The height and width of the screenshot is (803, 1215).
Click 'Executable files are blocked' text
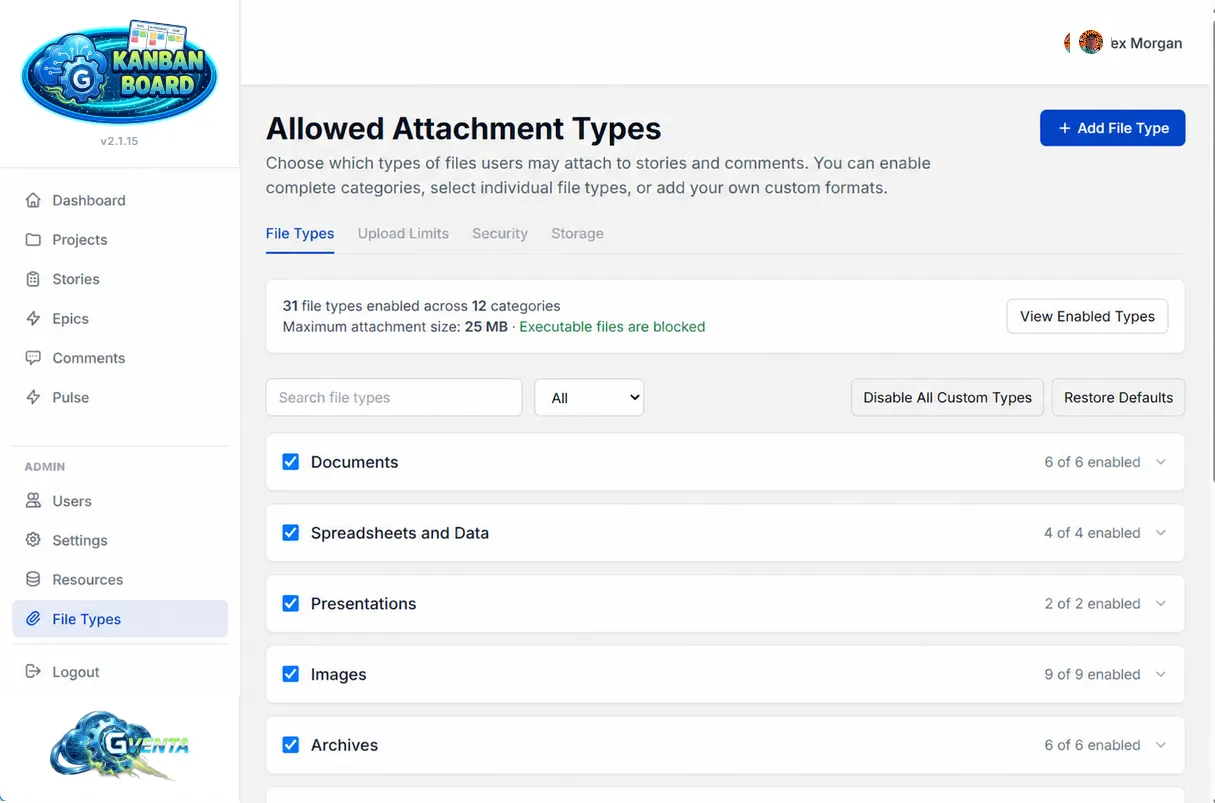[x=612, y=327]
